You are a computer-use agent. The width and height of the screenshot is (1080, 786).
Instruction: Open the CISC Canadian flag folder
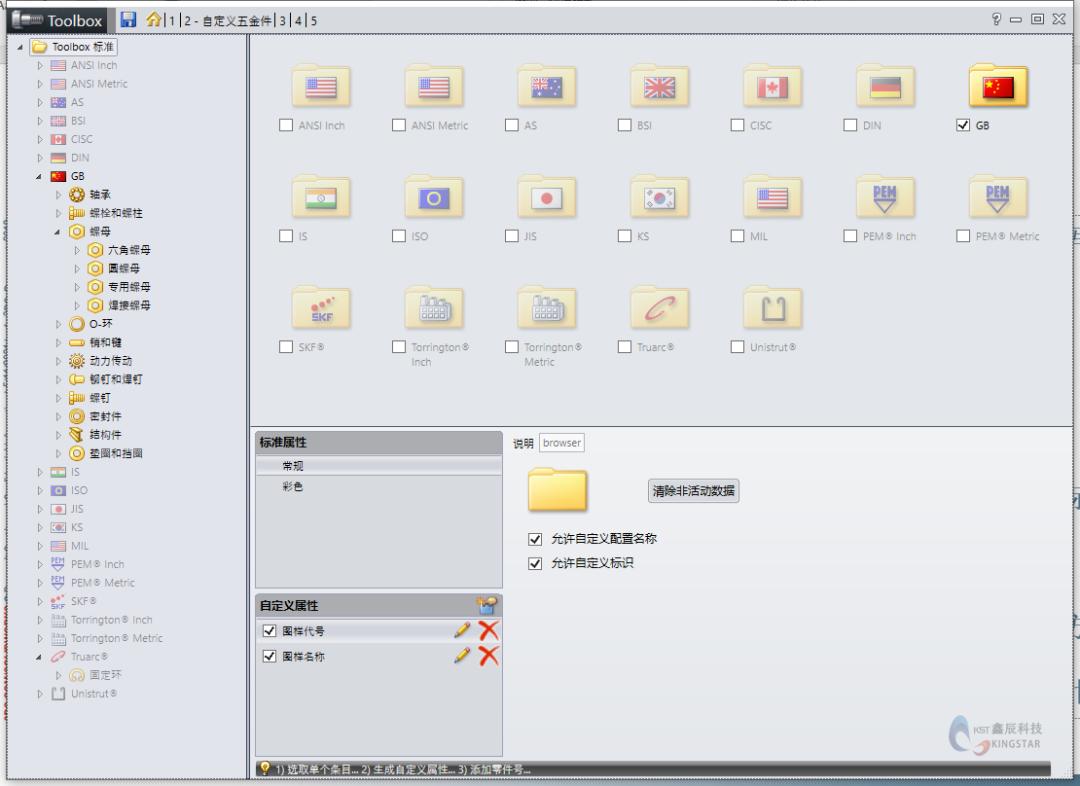[773, 86]
